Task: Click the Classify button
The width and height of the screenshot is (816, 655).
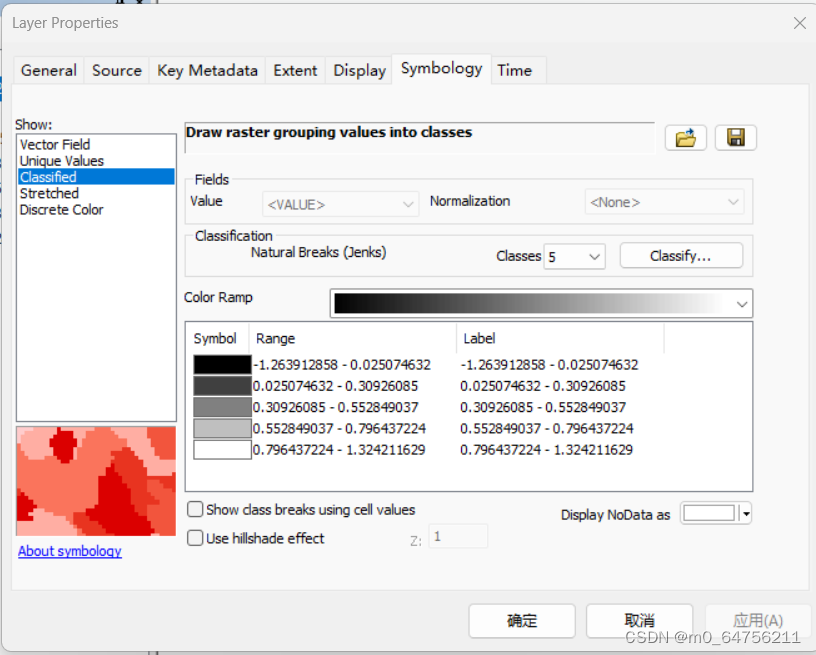Action: point(681,255)
